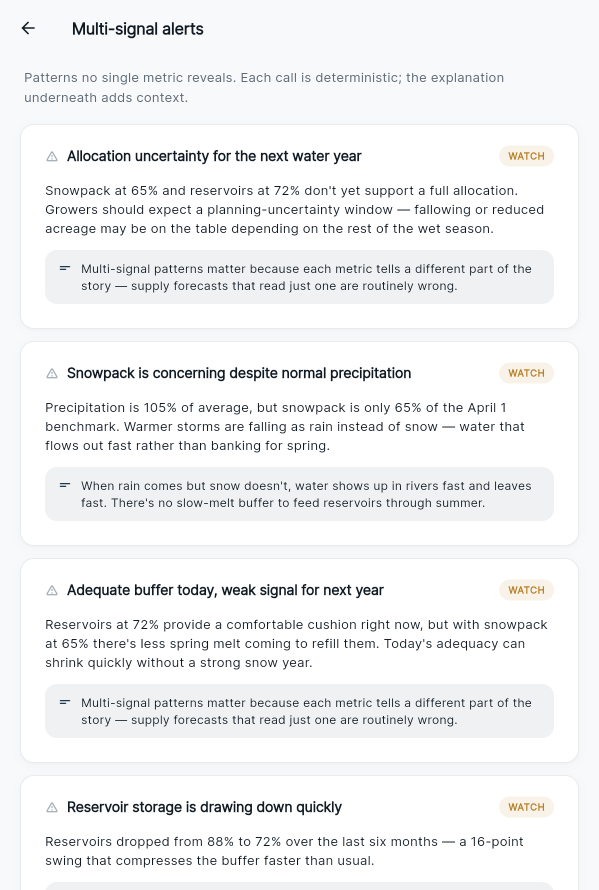This screenshot has width=599, height=890.
Task: Click WATCH badge on Adequate buffer today card
Action: 526,590
